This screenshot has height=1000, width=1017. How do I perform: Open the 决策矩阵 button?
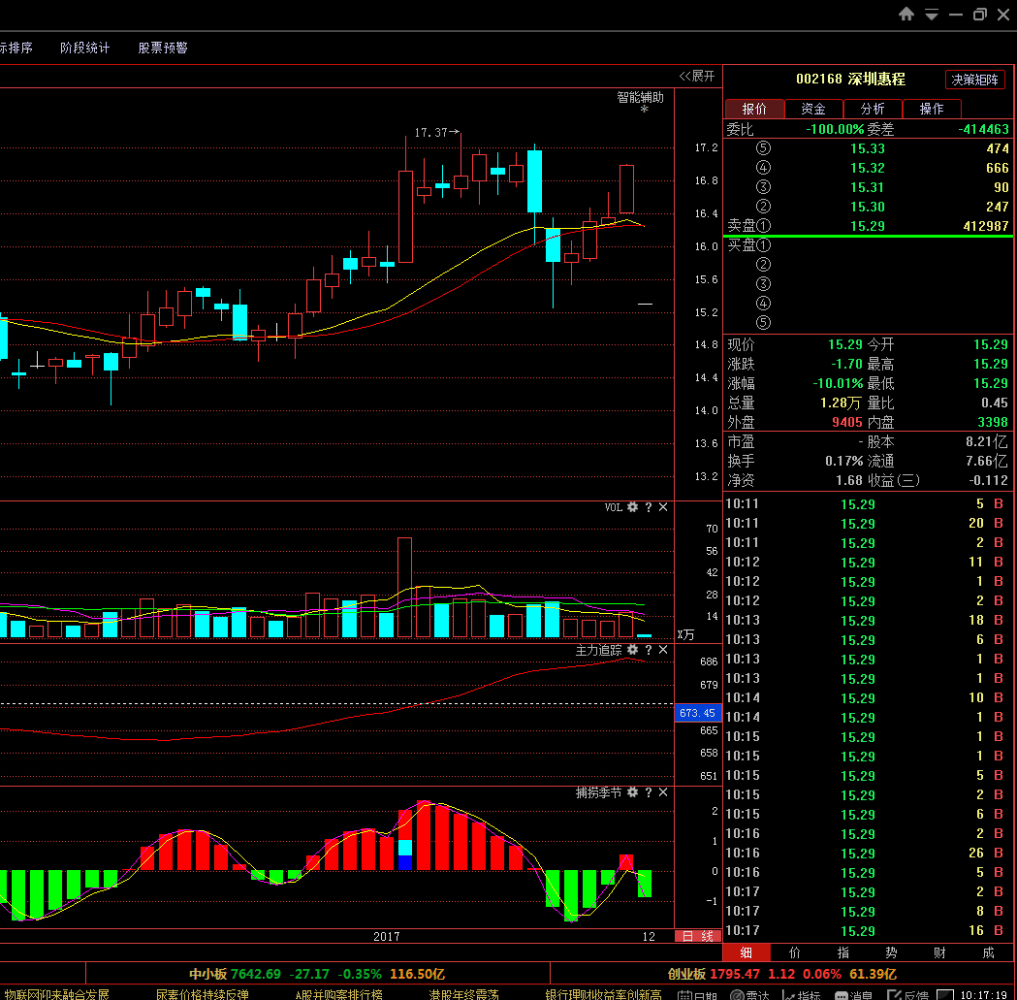click(974, 80)
